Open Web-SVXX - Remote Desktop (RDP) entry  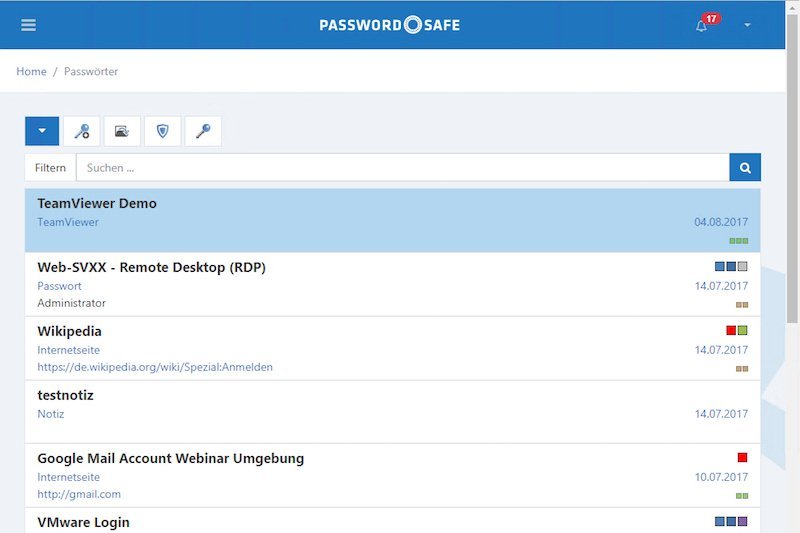pos(392,284)
